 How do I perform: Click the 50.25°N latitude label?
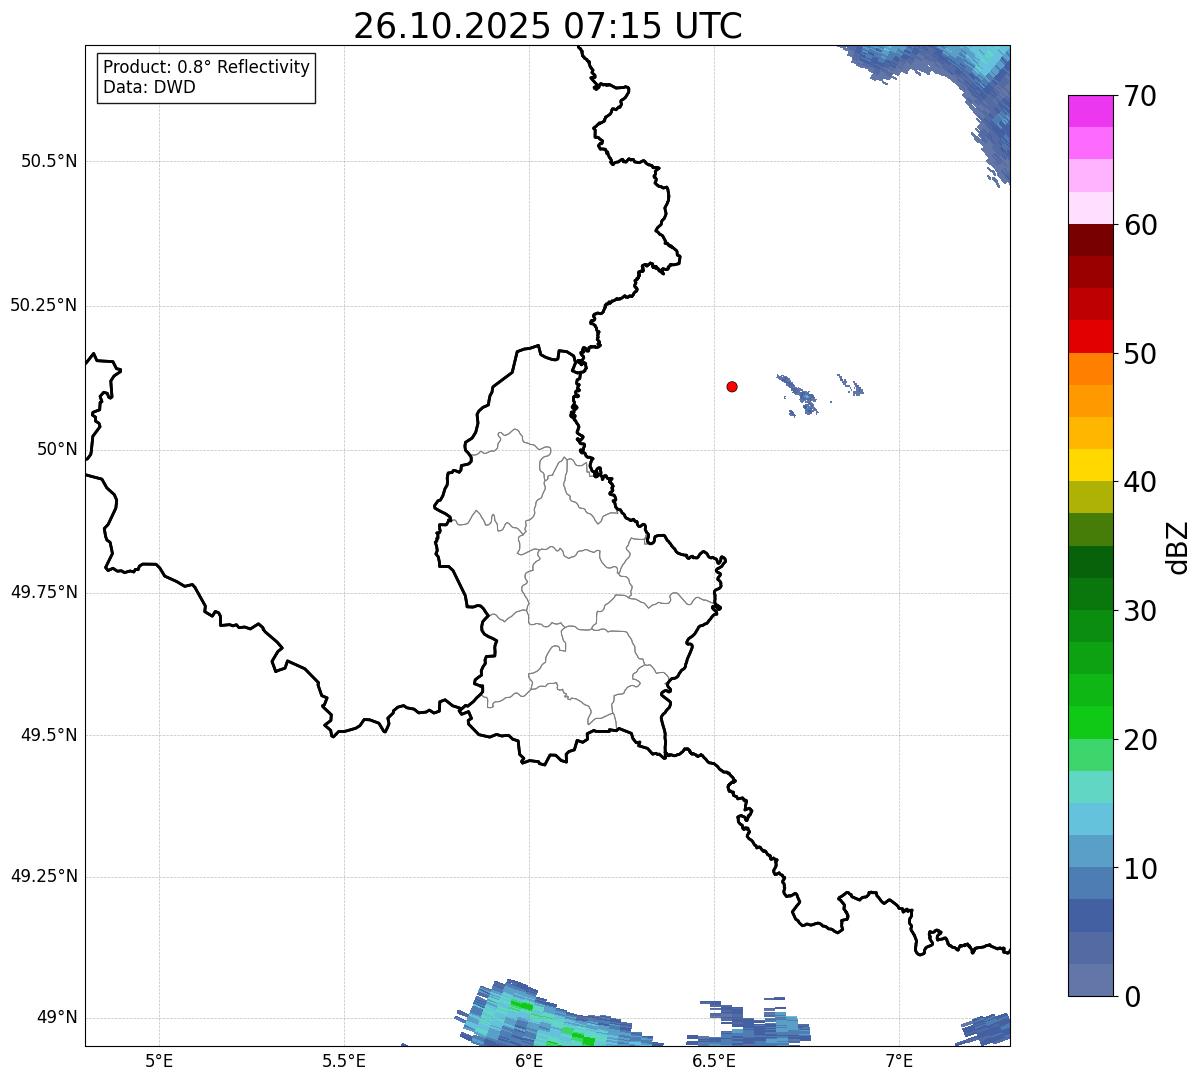tap(44, 305)
